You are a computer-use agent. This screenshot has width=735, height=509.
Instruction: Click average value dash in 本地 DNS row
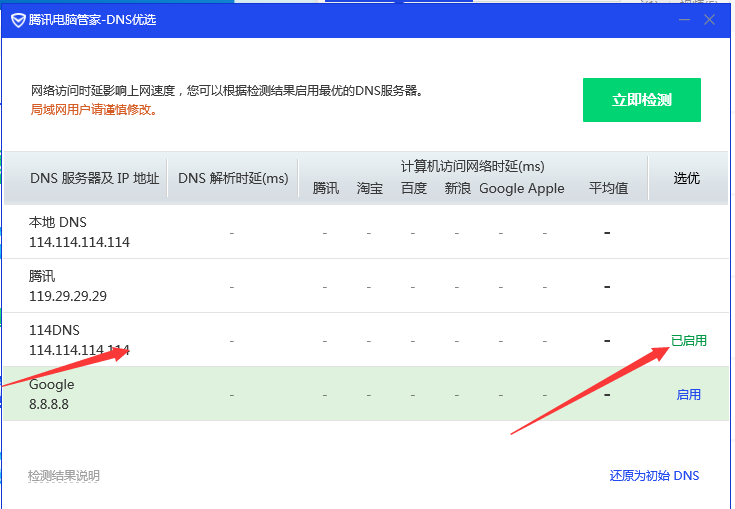pos(607,232)
